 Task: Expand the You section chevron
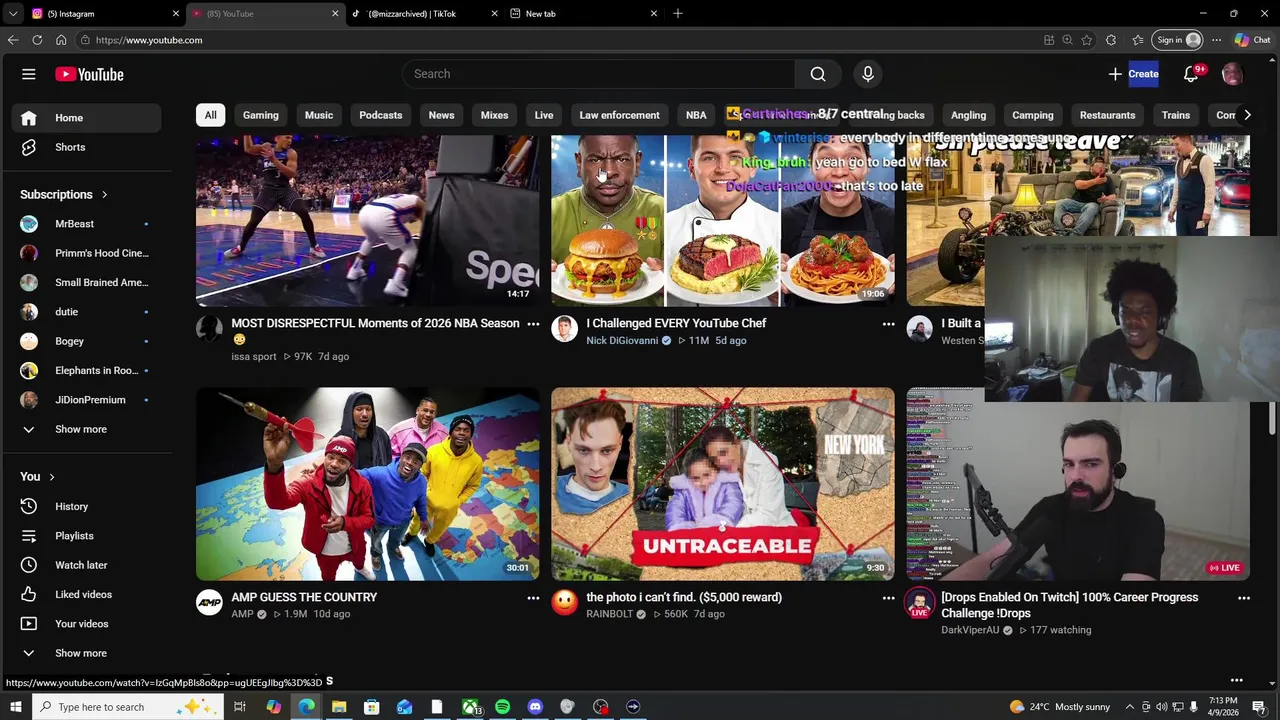52,477
